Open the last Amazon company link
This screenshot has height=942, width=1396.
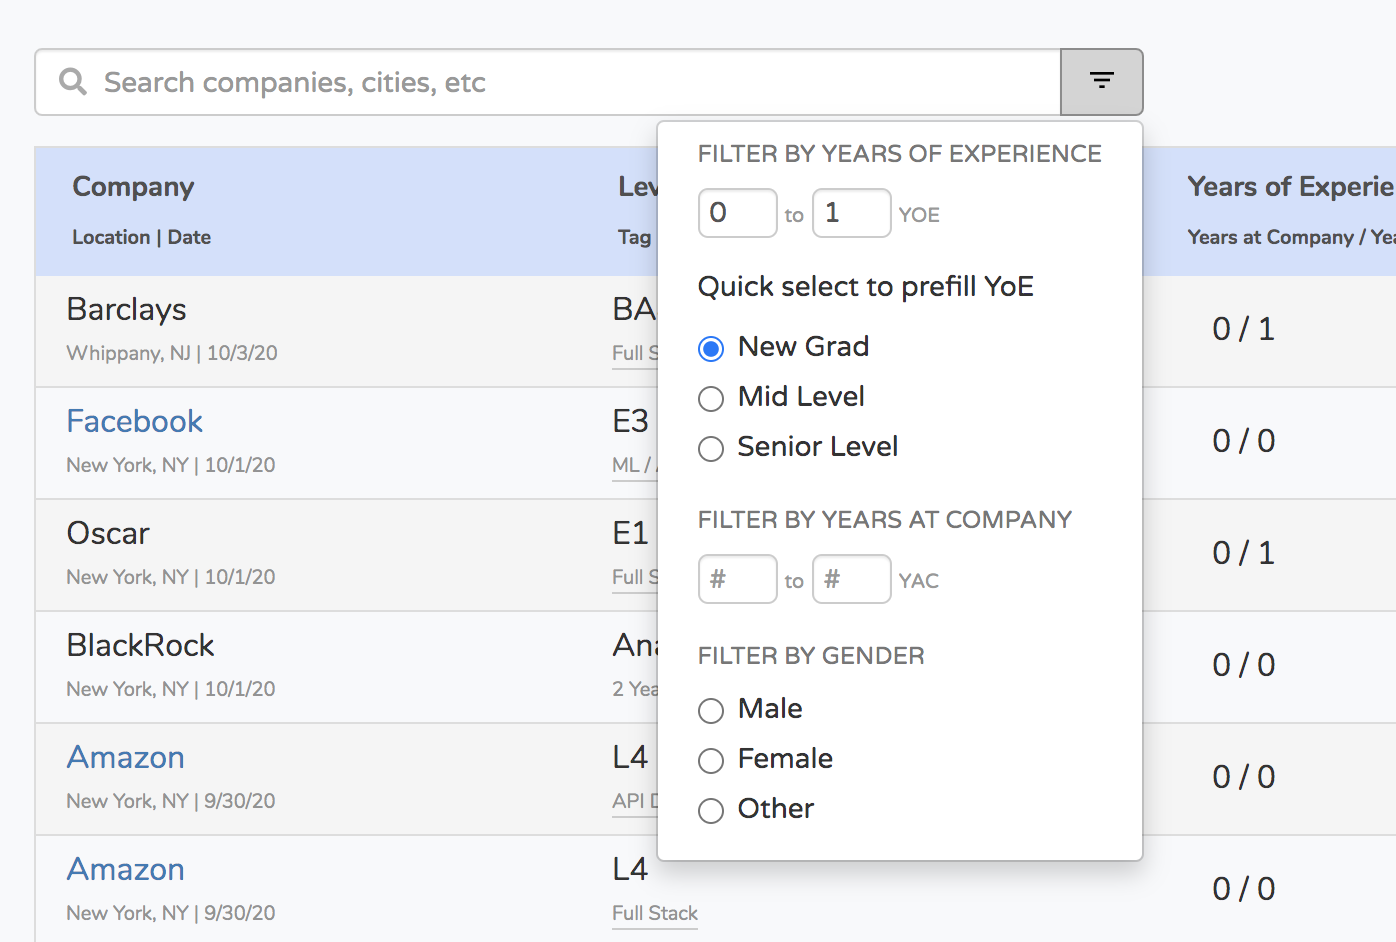[x=125, y=869]
